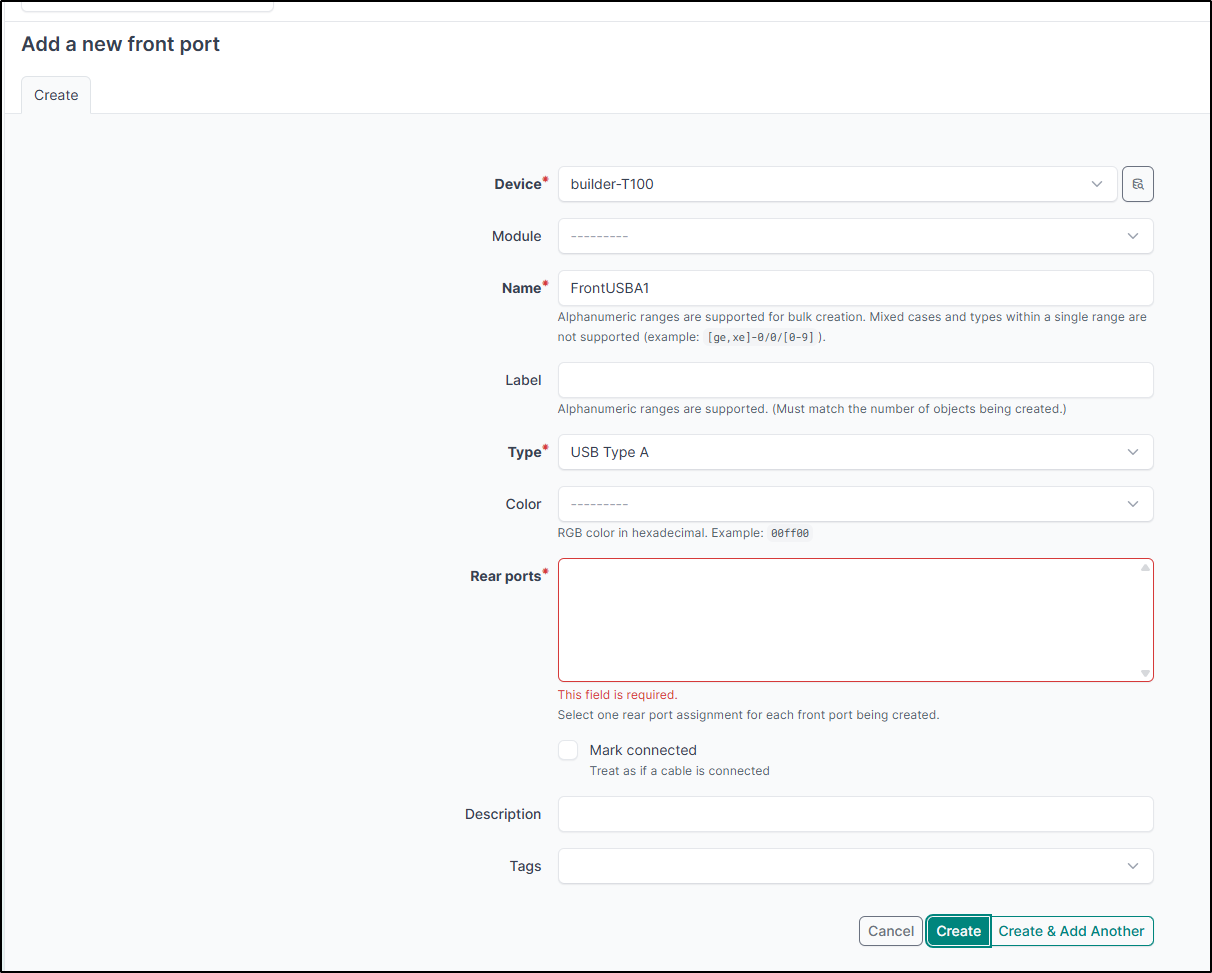Focus the empty Label input field
The width and height of the screenshot is (1212, 973).
[x=855, y=380]
